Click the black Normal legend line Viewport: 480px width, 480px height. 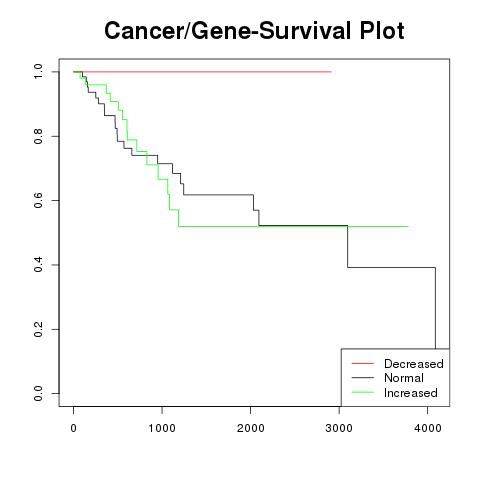tap(363, 378)
